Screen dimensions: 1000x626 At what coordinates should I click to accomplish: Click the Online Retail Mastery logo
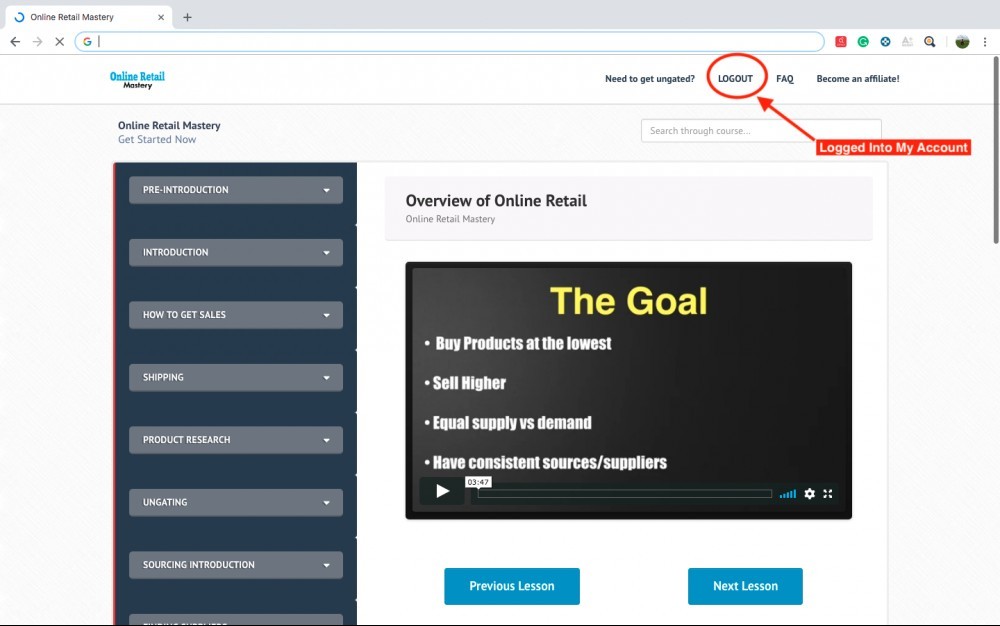click(137, 80)
